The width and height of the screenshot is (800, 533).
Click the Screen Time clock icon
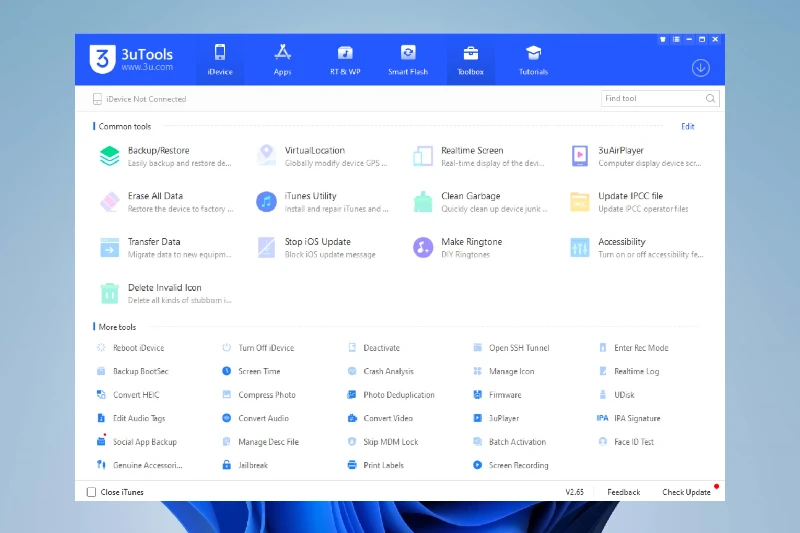coord(227,371)
